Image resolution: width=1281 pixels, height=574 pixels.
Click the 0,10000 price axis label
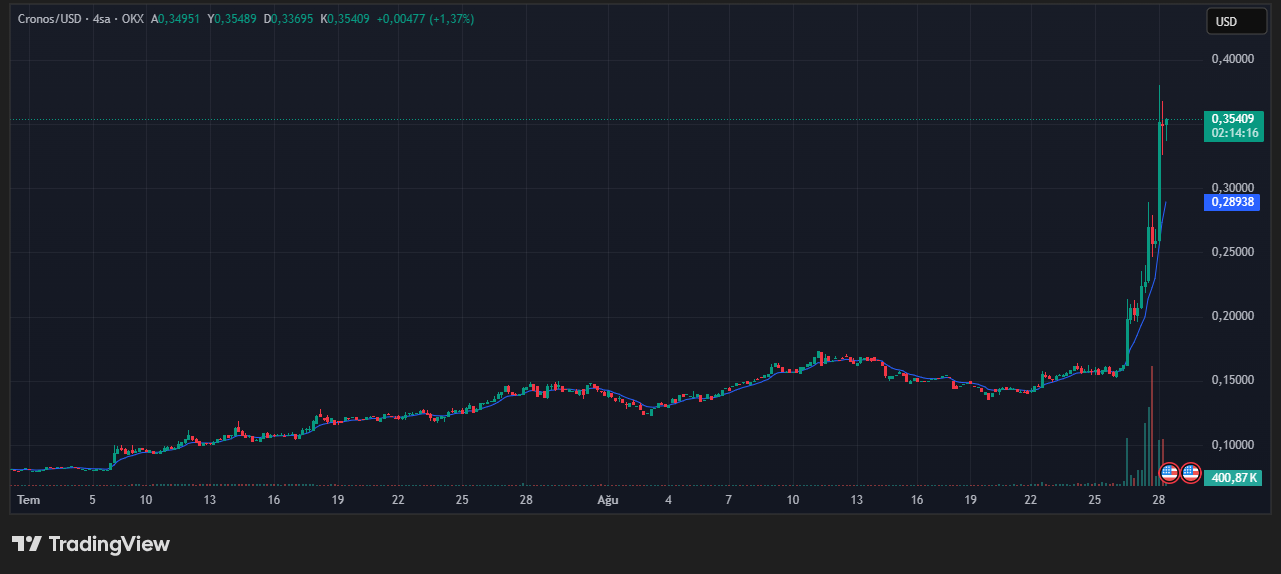[1232, 444]
